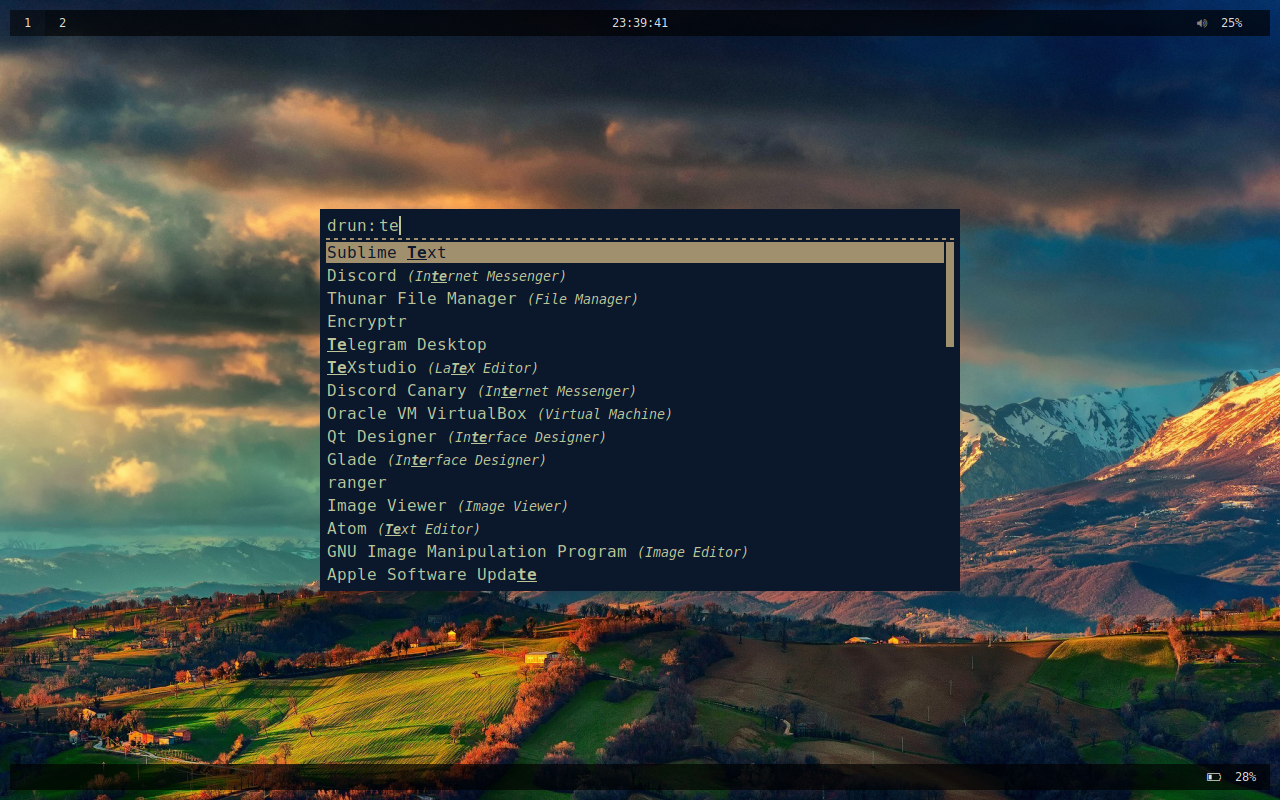Choose the Encryptr entry
Image resolution: width=1280 pixels, height=800 pixels.
click(635, 322)
